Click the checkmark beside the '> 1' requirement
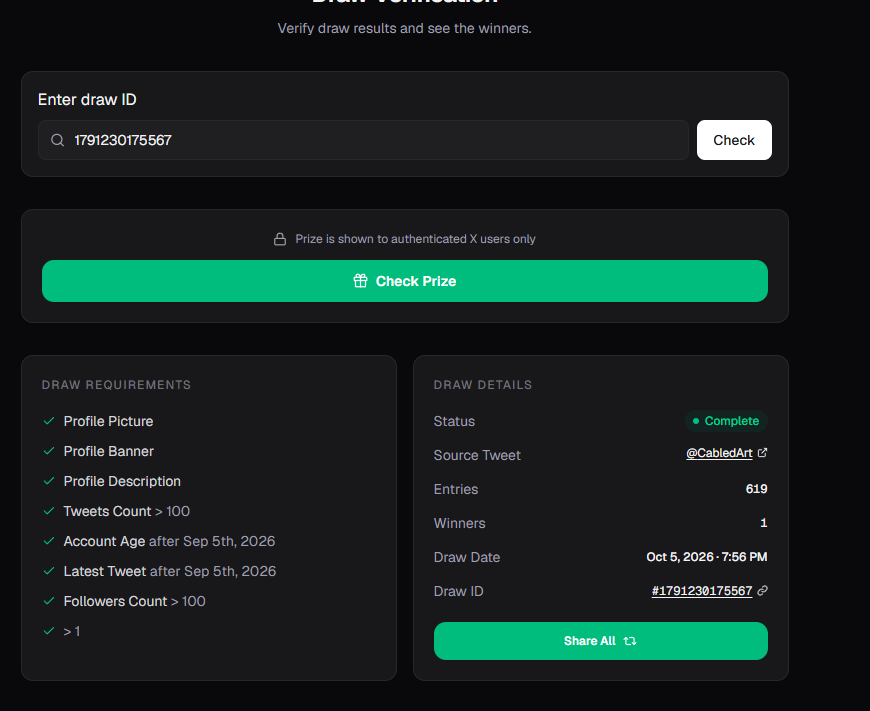 coord(49,631)
